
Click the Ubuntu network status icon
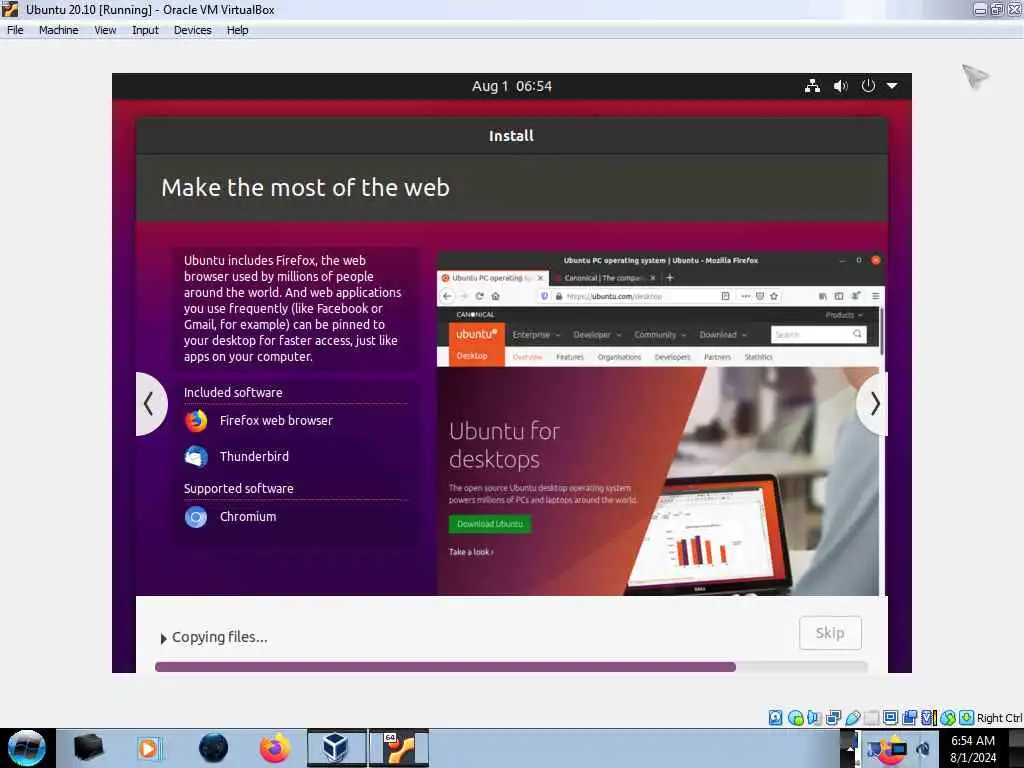(x=812, y=86)
